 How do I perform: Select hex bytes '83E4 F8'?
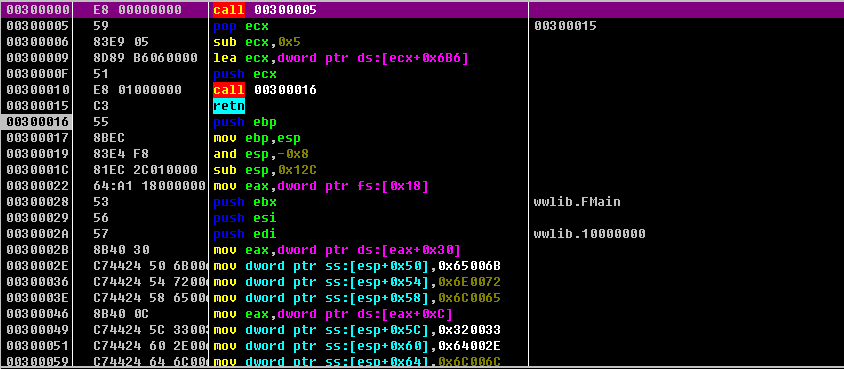[121, 154]
